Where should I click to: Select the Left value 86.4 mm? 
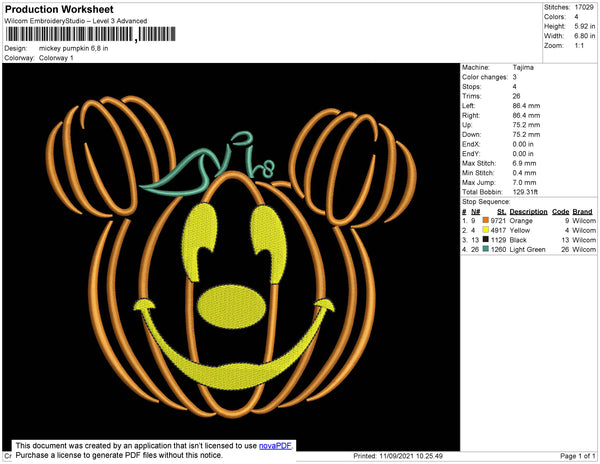click(x=527, y=106)
